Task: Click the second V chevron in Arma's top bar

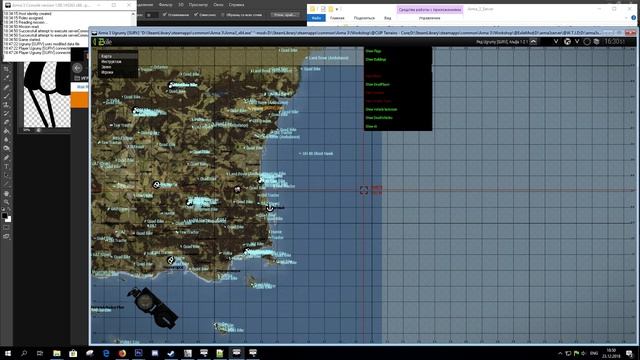Action: tap(577, 42)
